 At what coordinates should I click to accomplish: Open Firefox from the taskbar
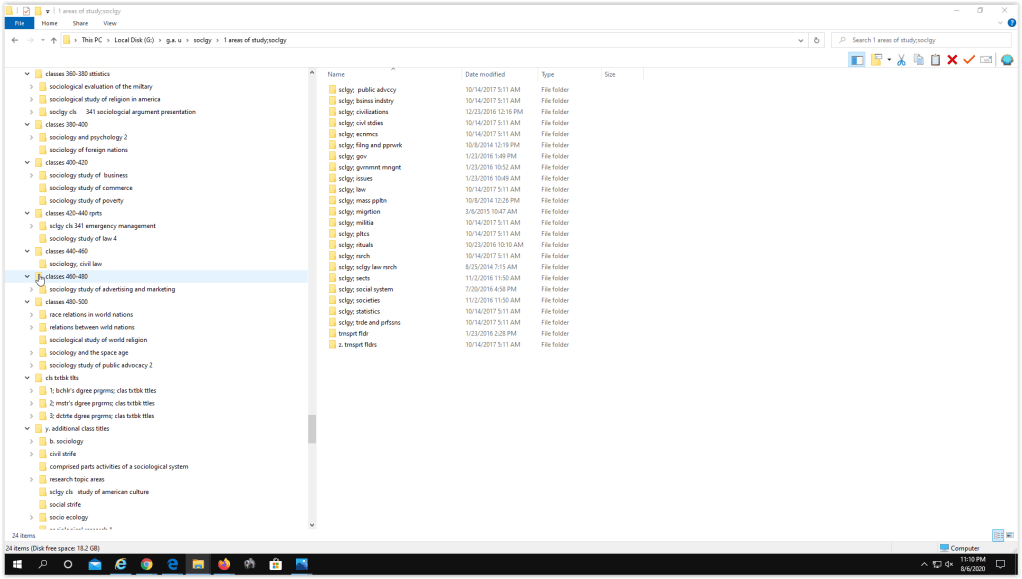click(x=224, y=565)
